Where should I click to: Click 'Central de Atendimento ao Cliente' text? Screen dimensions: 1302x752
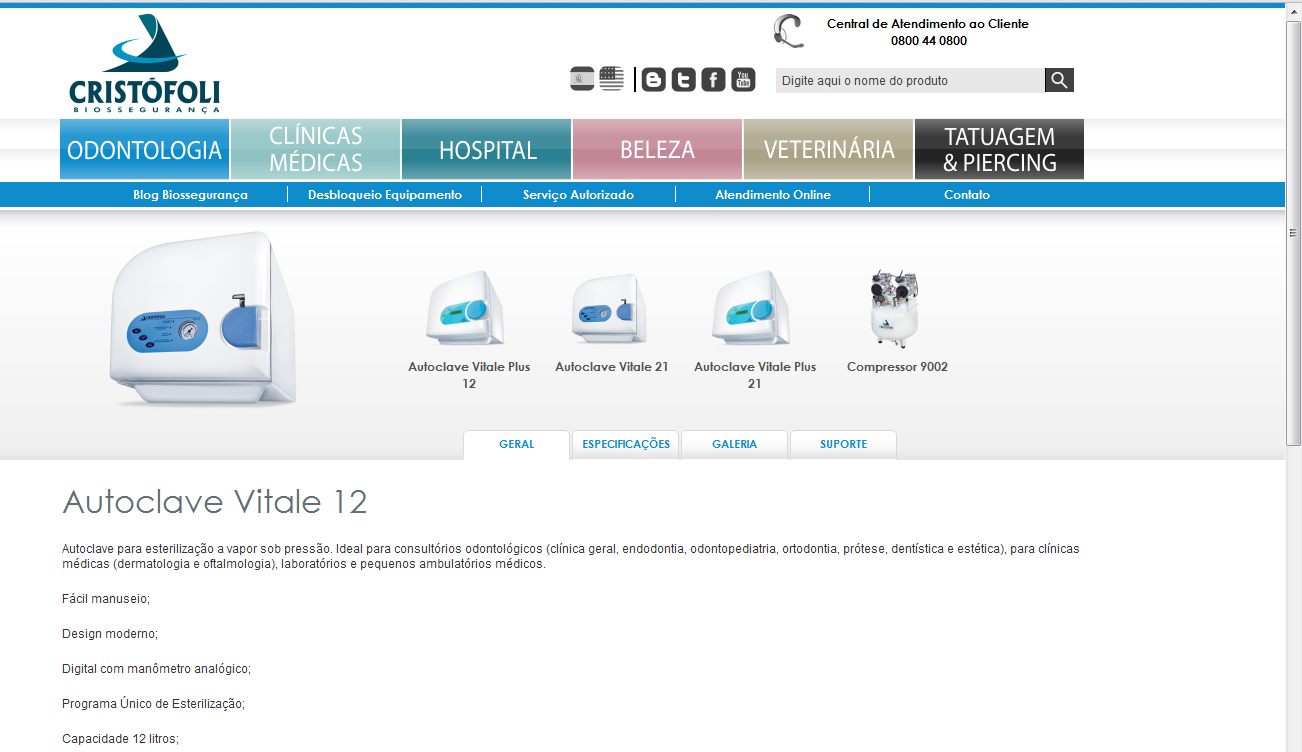pyautogui.click(x=928, y=24)
